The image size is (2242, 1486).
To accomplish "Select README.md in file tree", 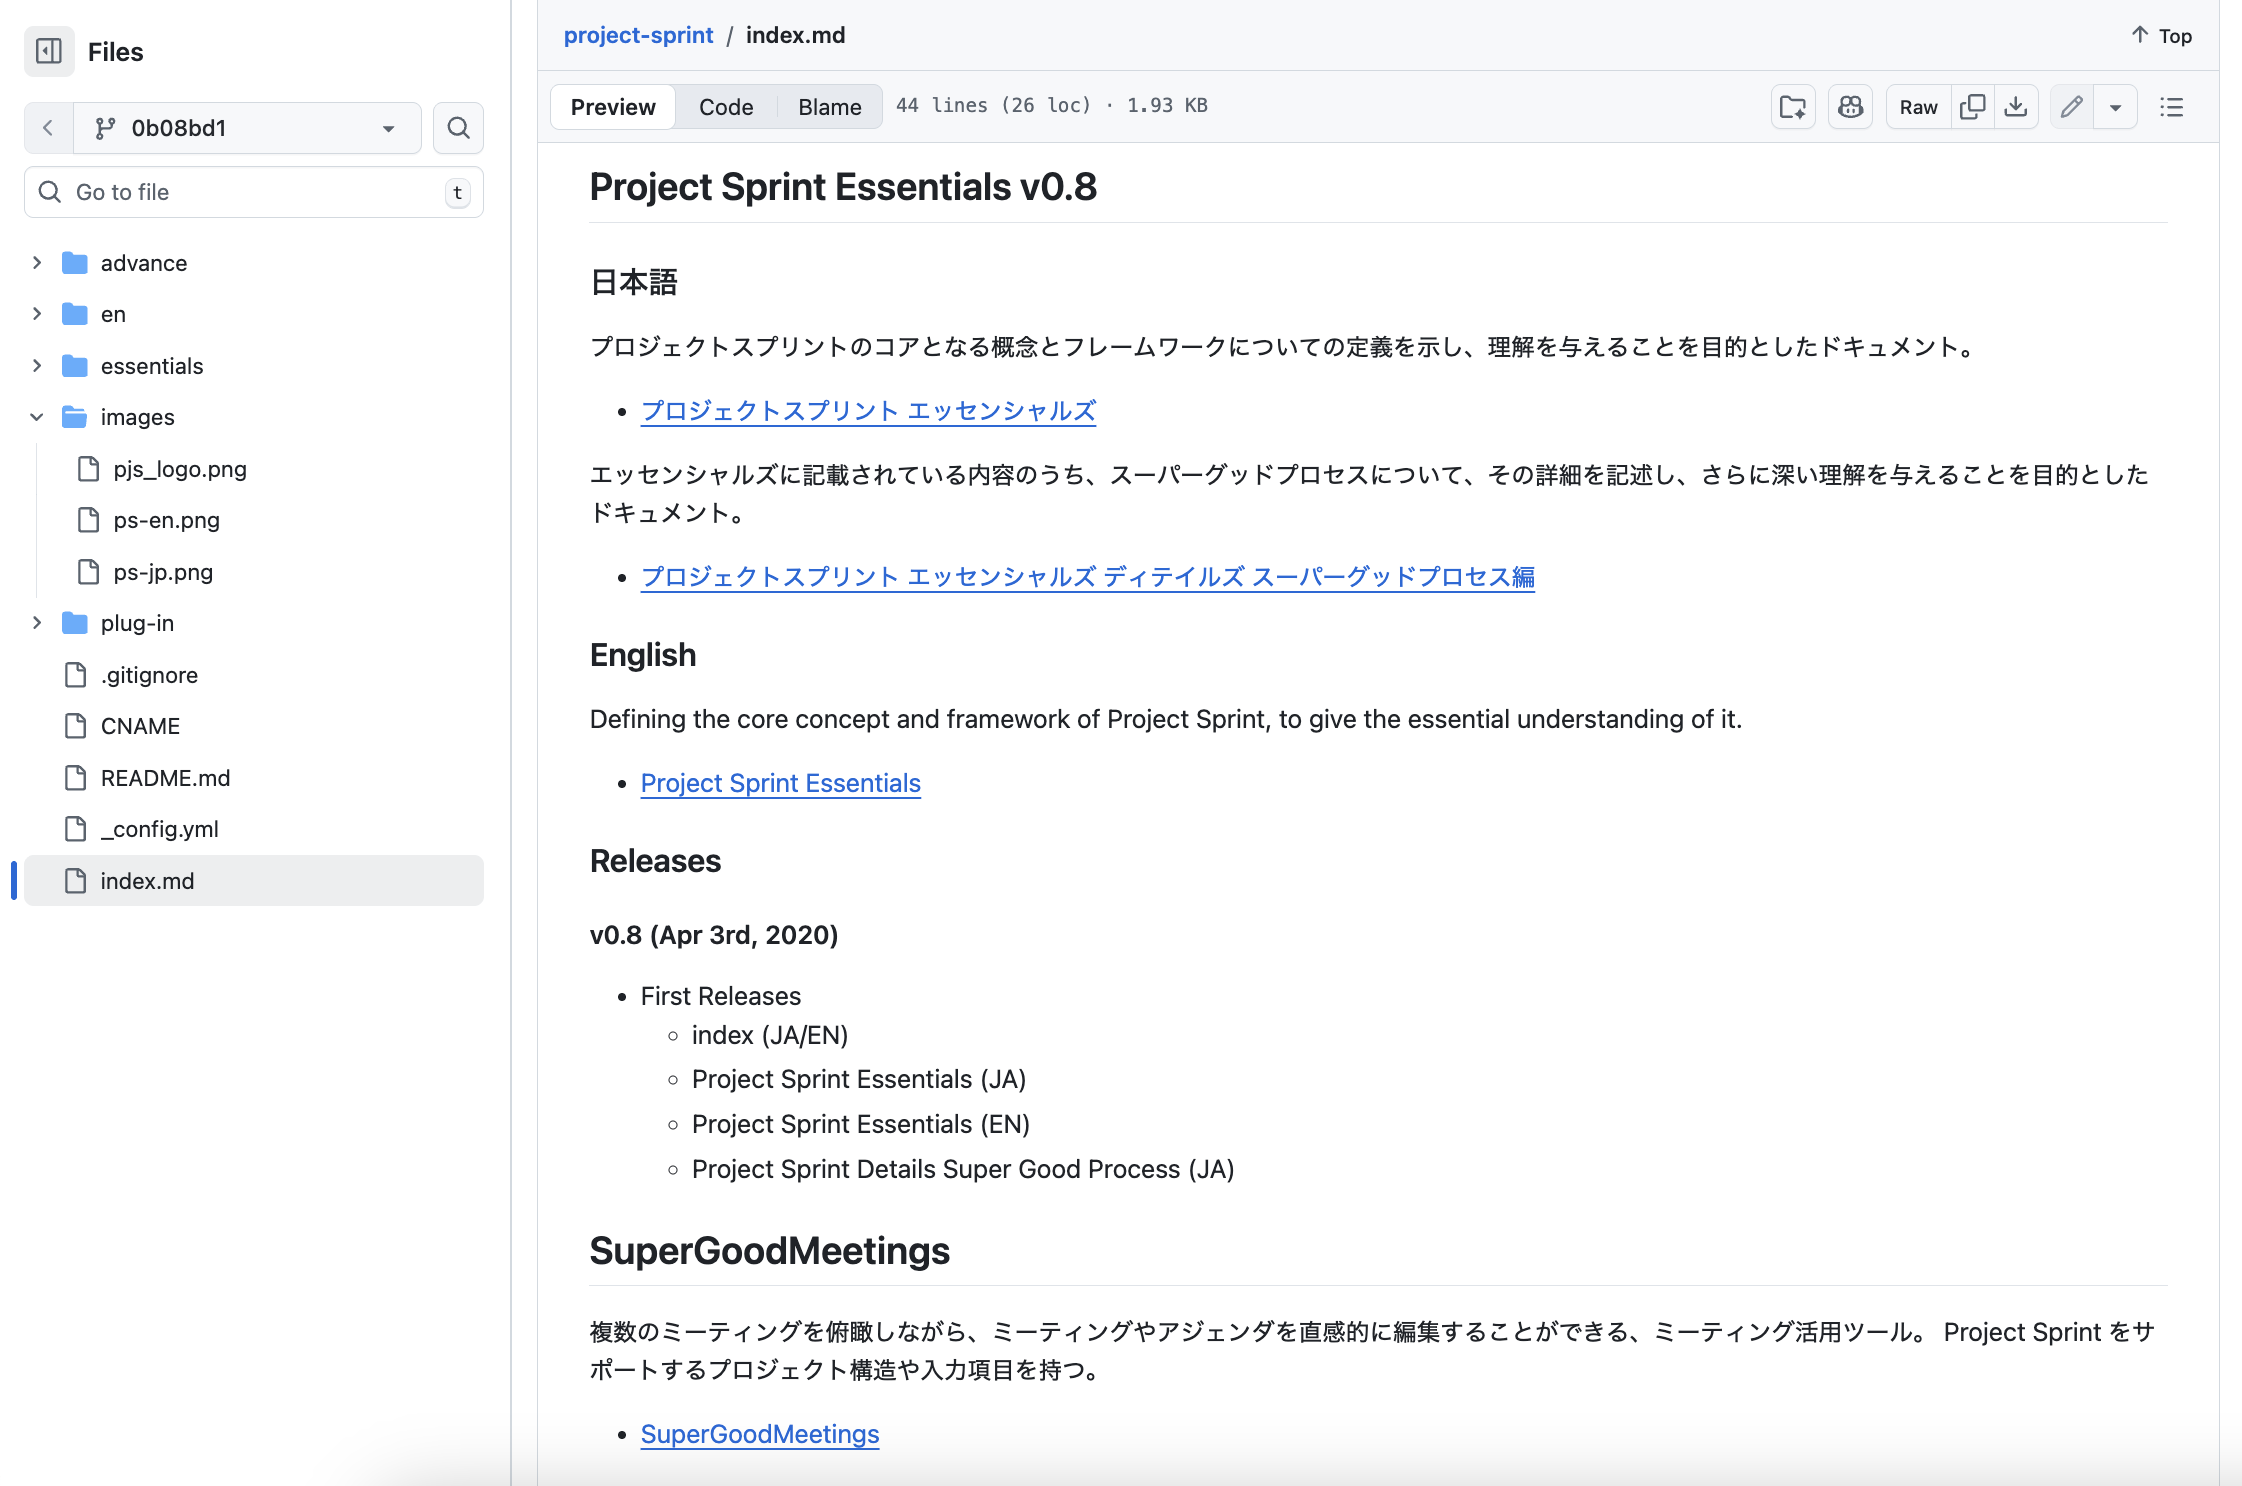I will (x=165, y=778).
